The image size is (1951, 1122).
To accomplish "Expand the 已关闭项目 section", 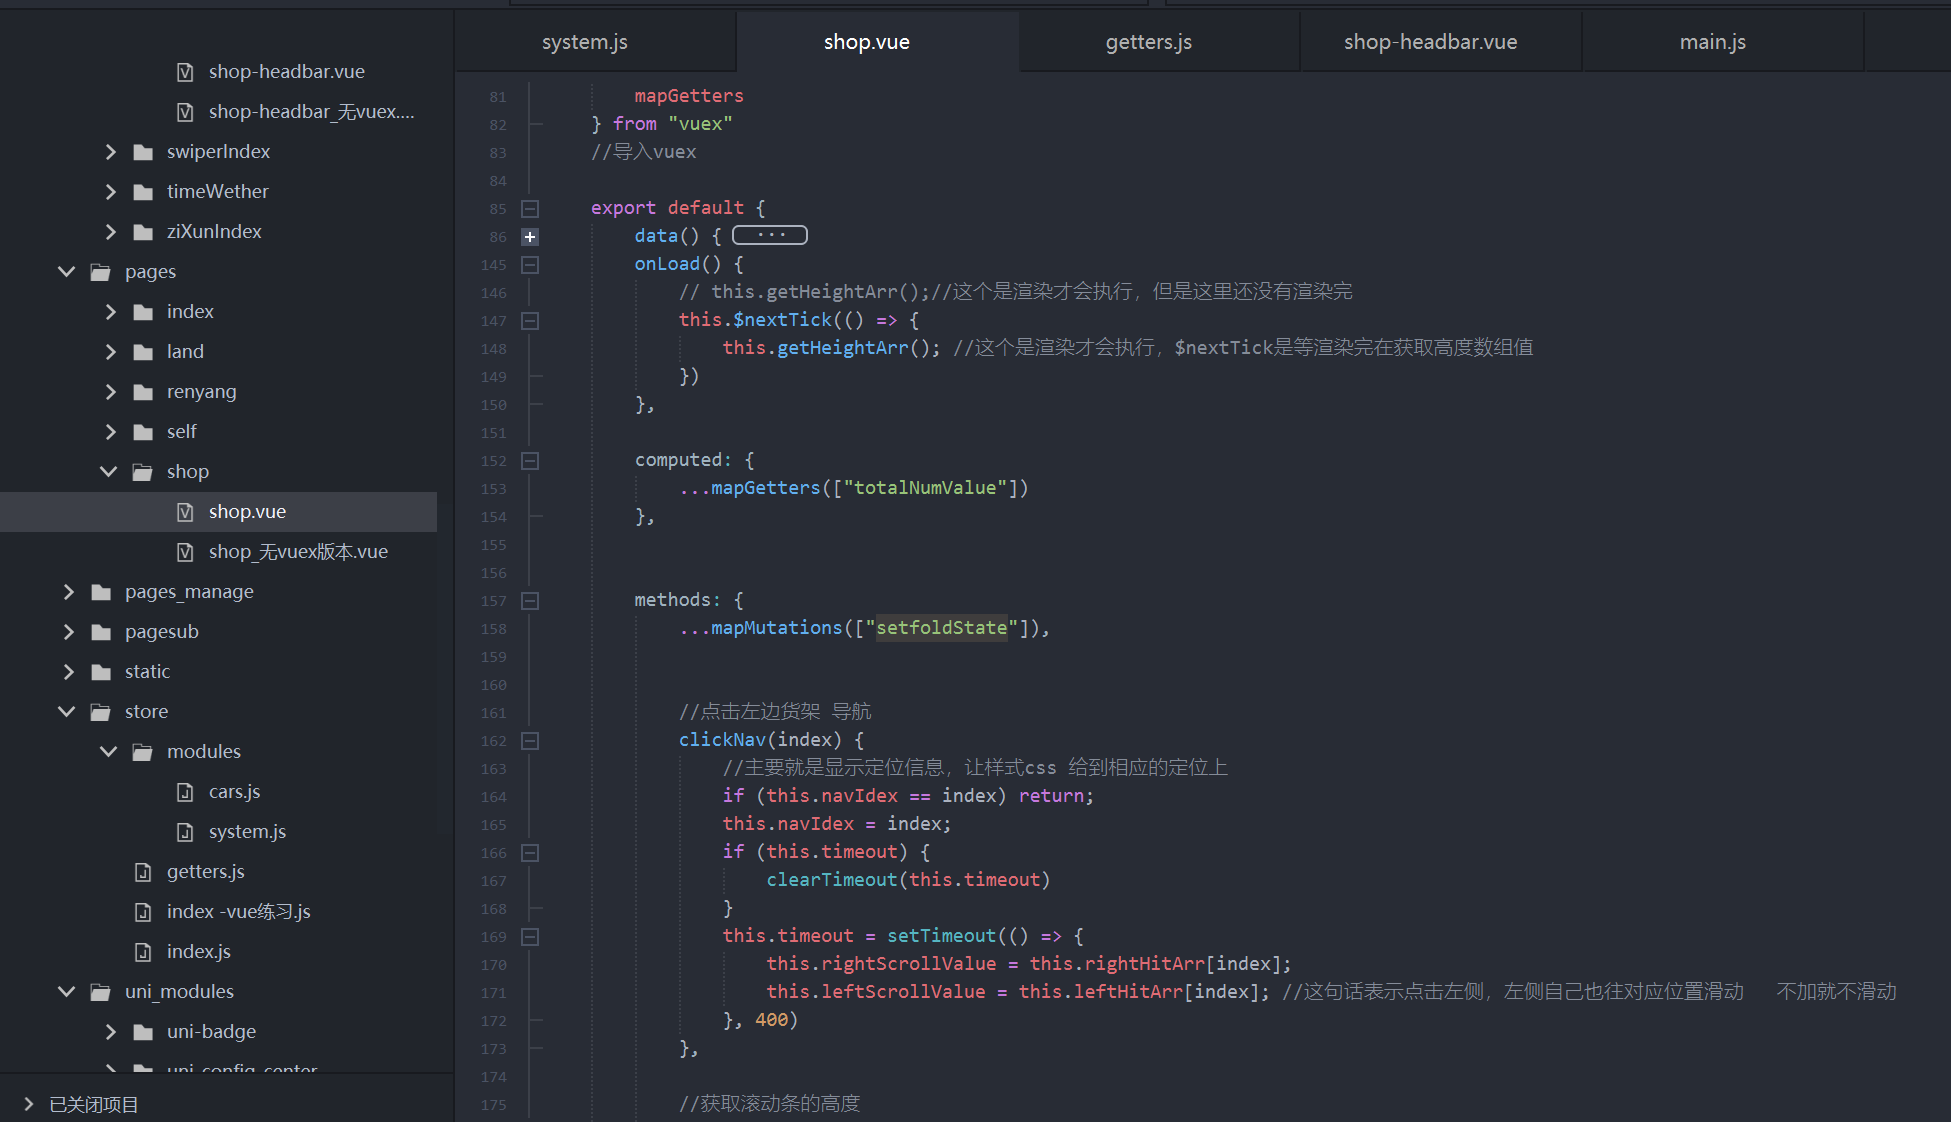I will click(28, 1104).
